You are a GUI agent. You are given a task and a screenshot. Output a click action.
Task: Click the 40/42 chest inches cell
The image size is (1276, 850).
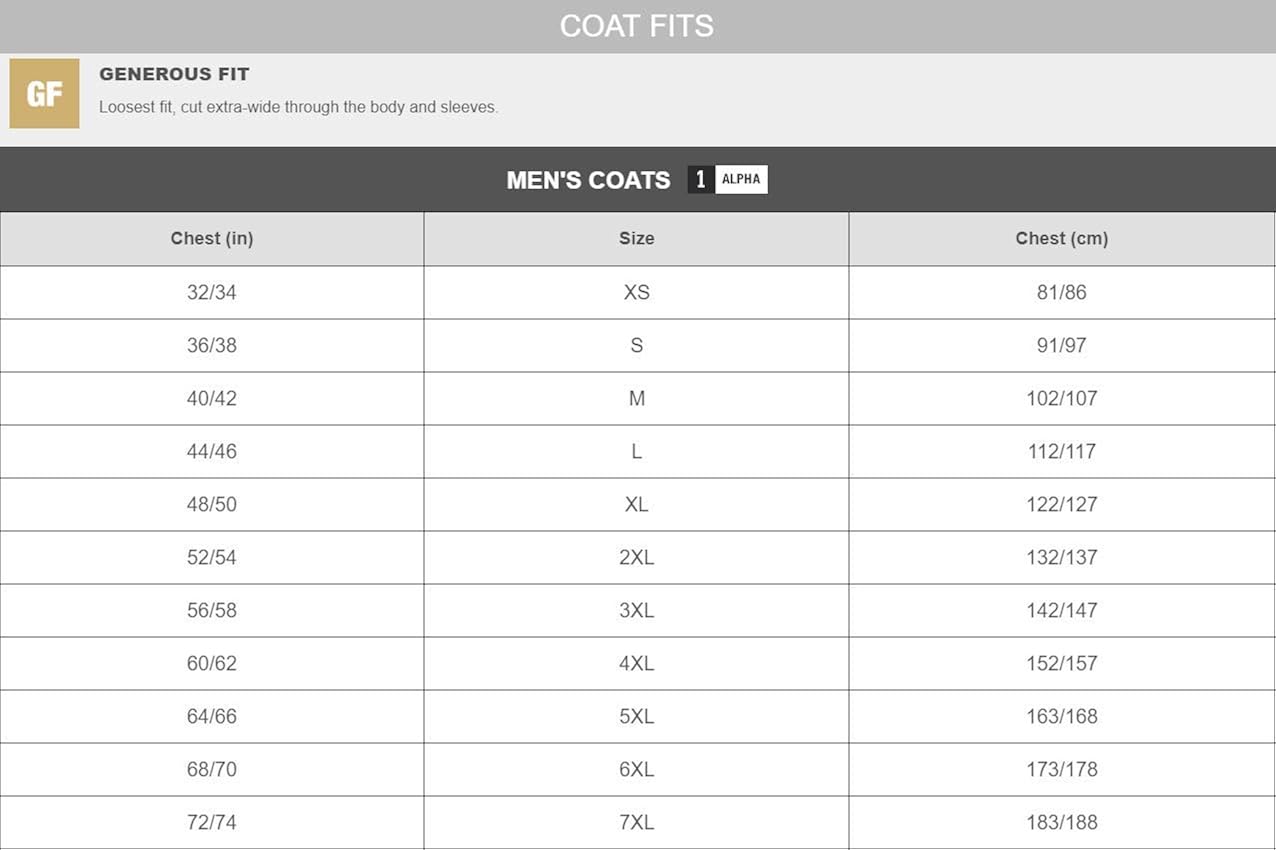click(x=212, y=398)
